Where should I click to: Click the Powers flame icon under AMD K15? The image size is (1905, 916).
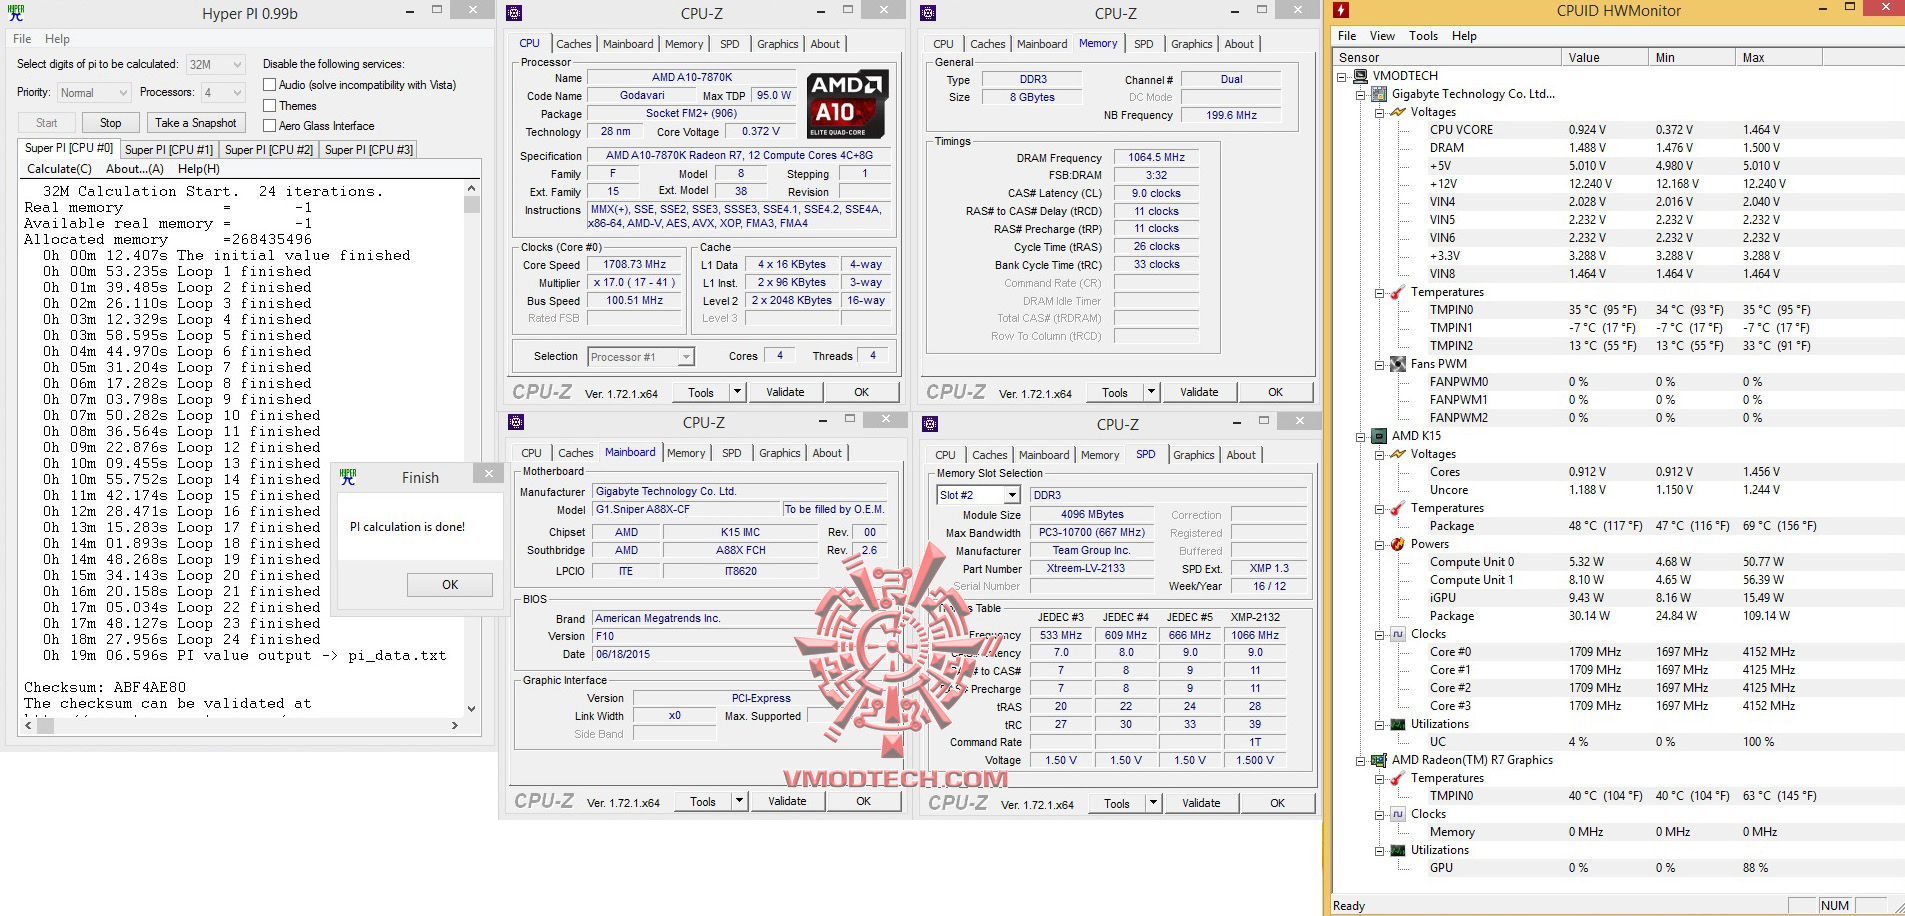tap(1398, 544)
